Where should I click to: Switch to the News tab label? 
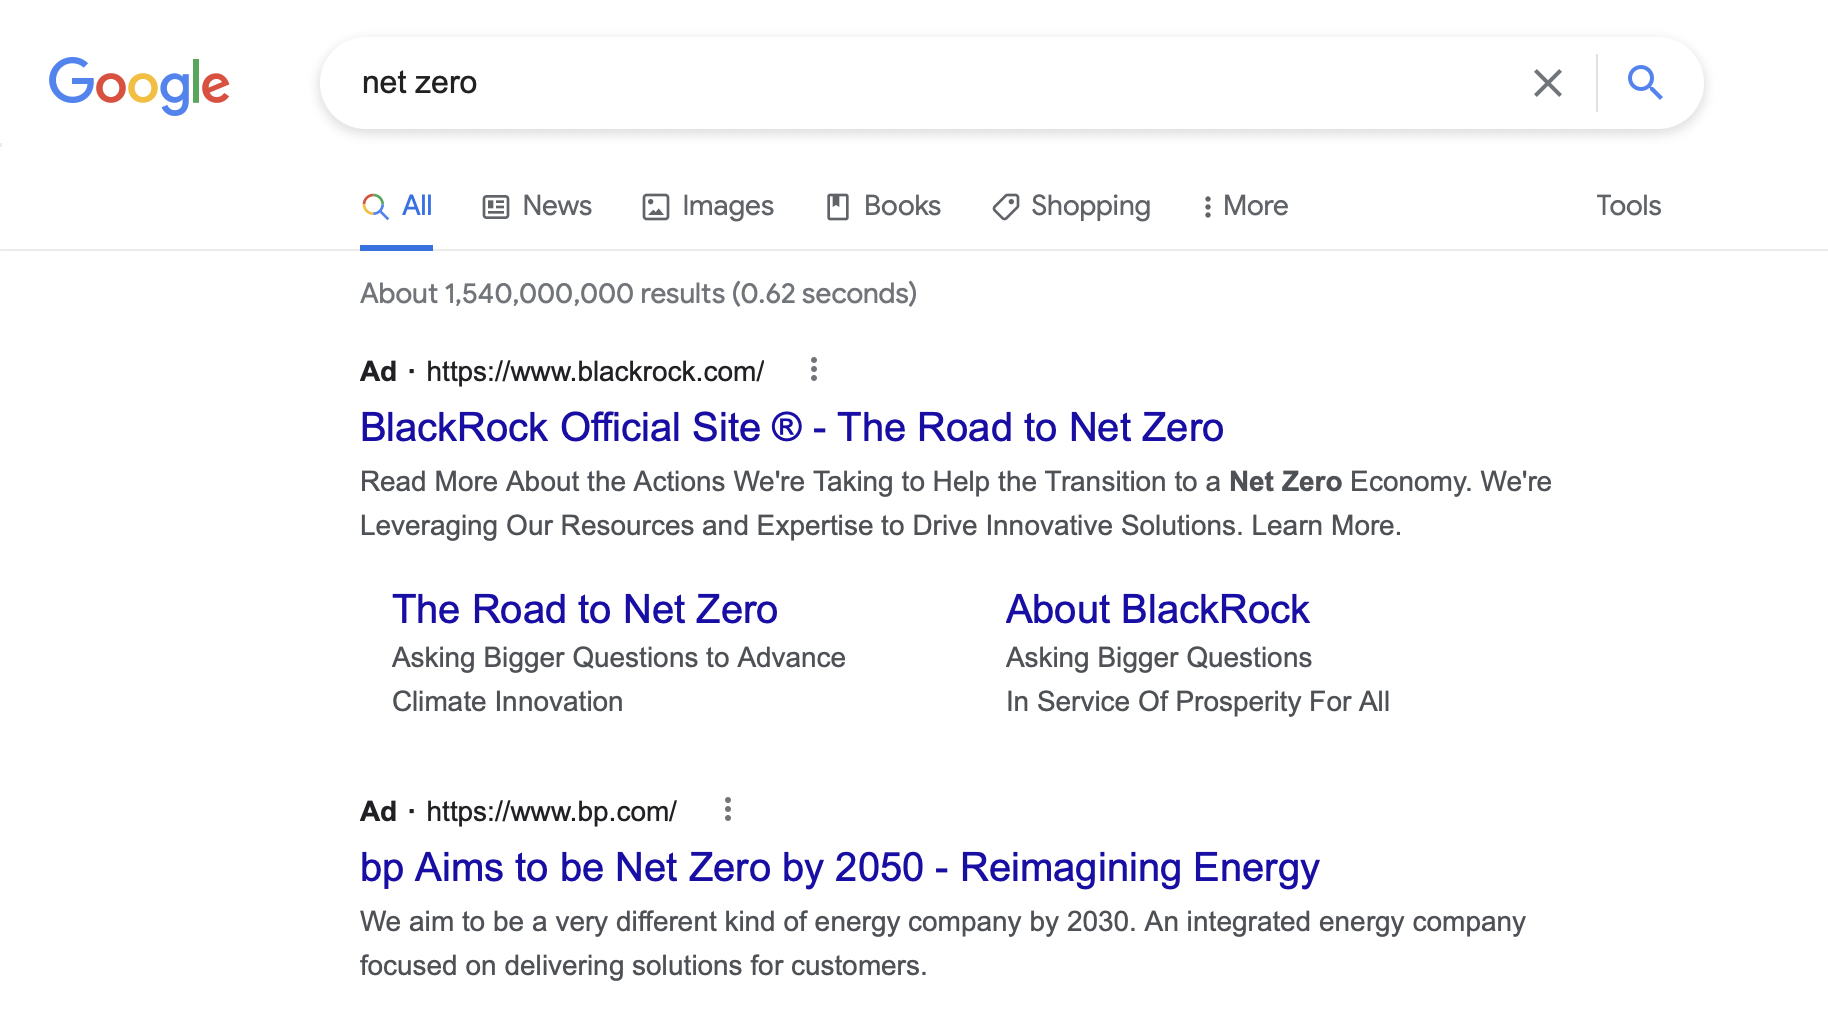coord(557,206)
